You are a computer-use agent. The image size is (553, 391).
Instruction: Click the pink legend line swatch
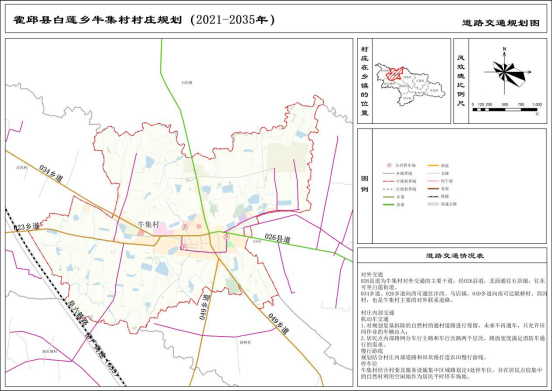click(x=433, y=181)
